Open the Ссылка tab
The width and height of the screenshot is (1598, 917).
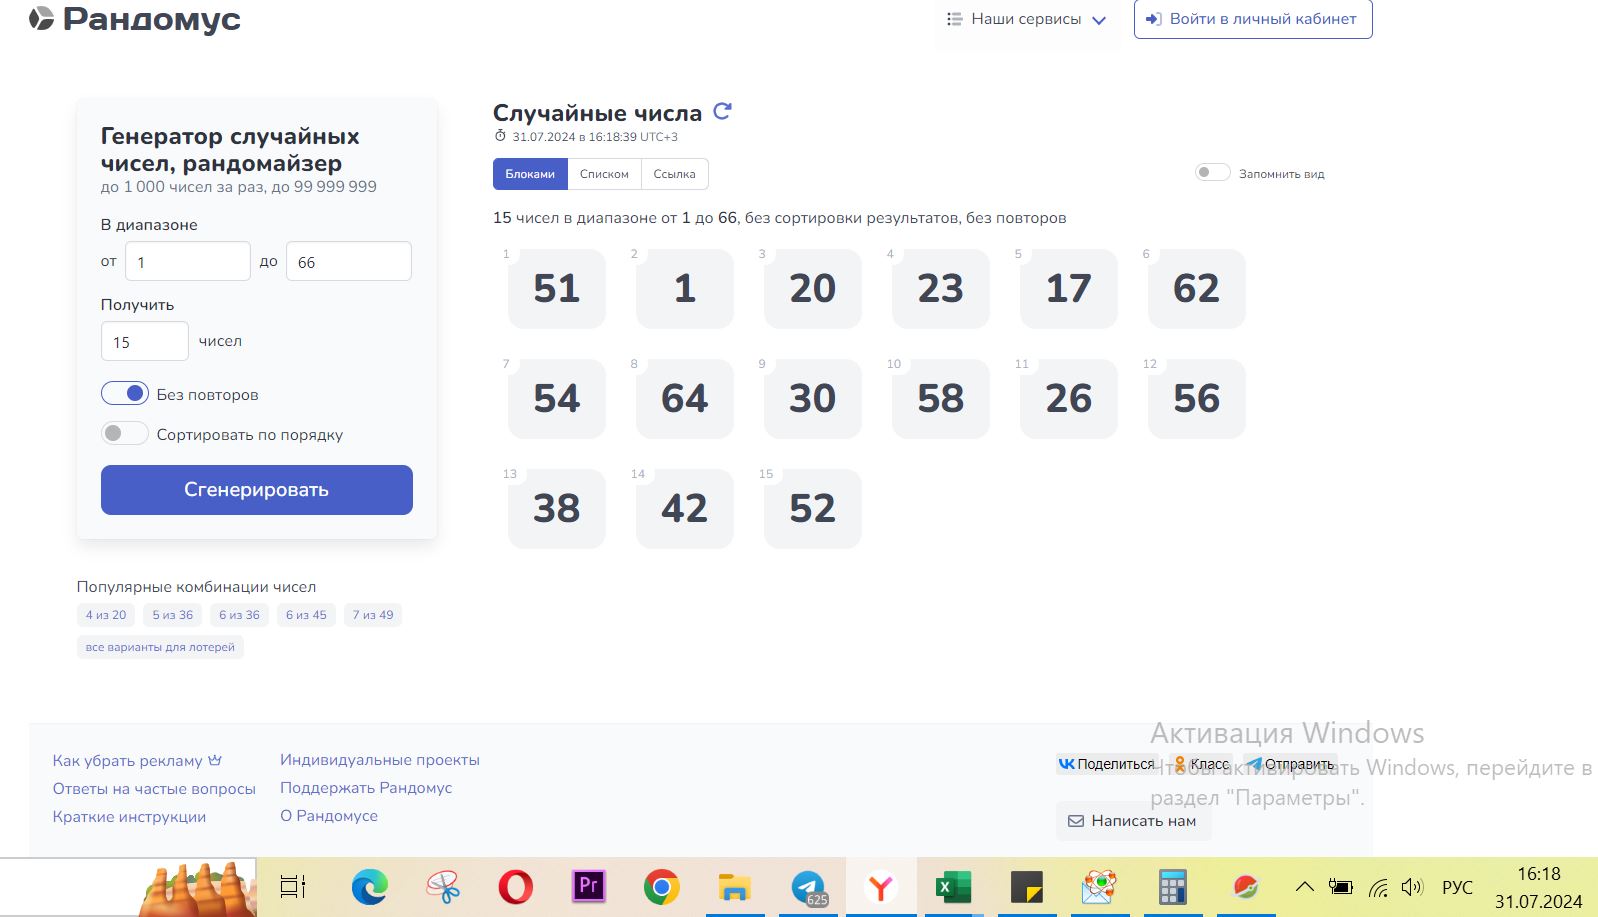675,174
